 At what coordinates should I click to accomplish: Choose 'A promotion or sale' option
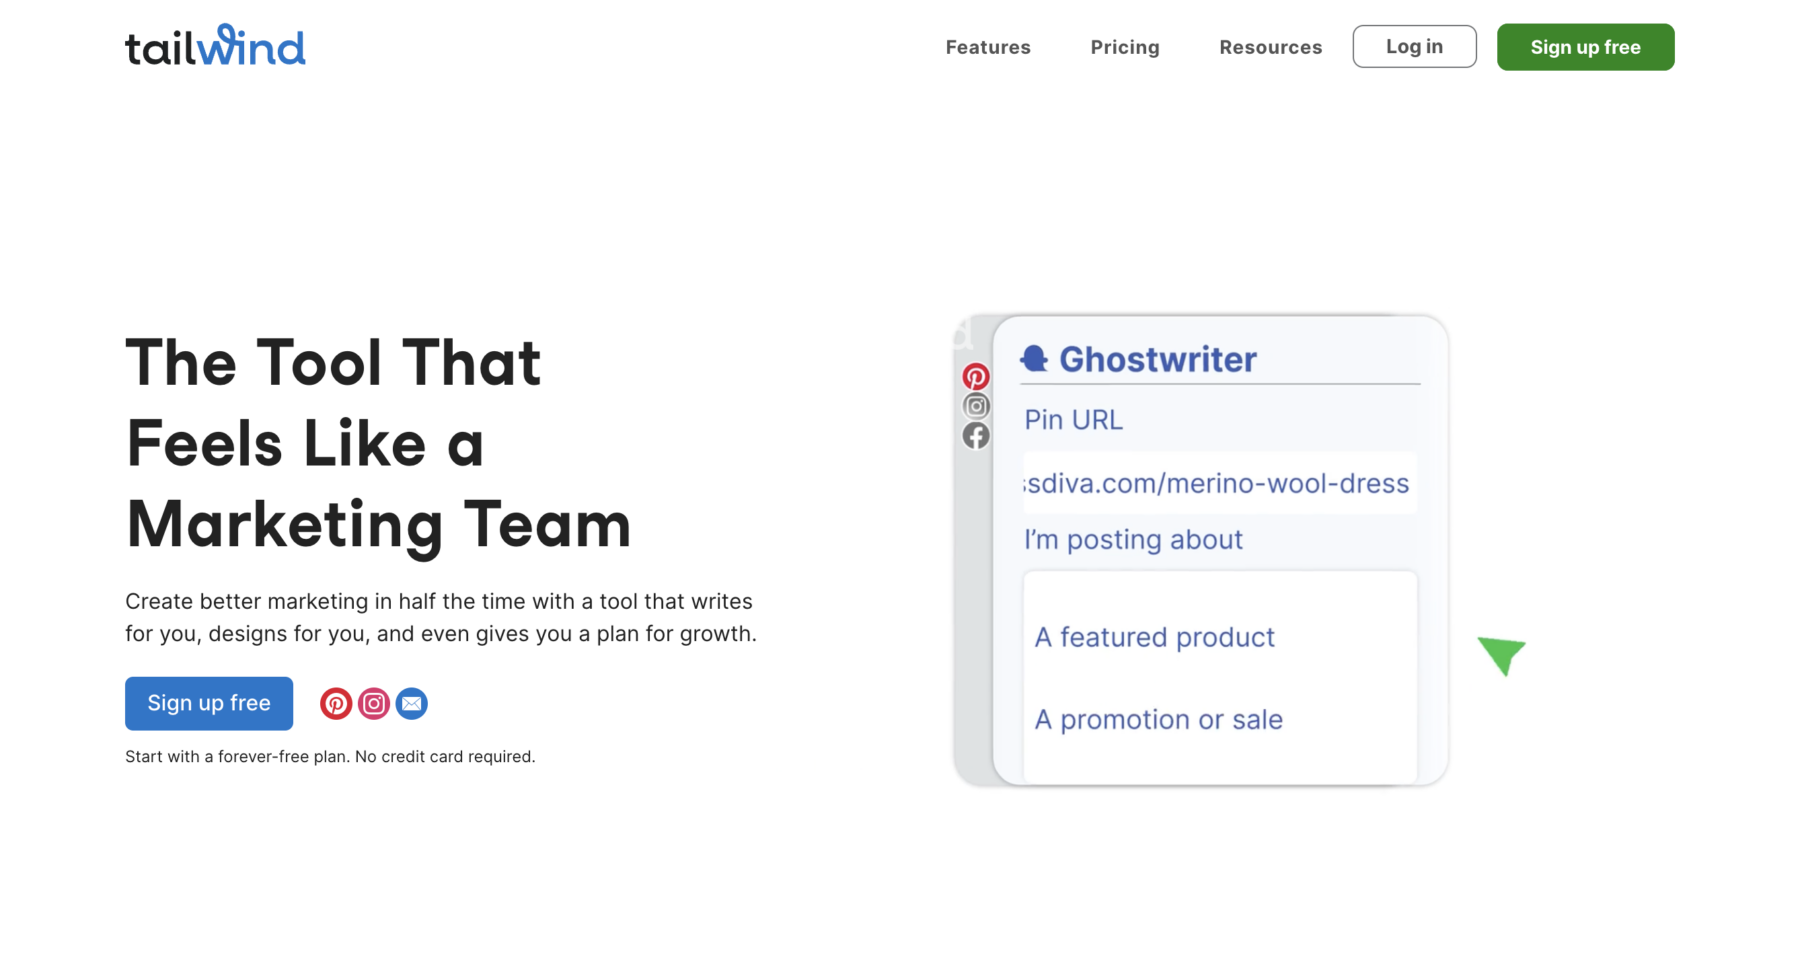[1159, 719]
